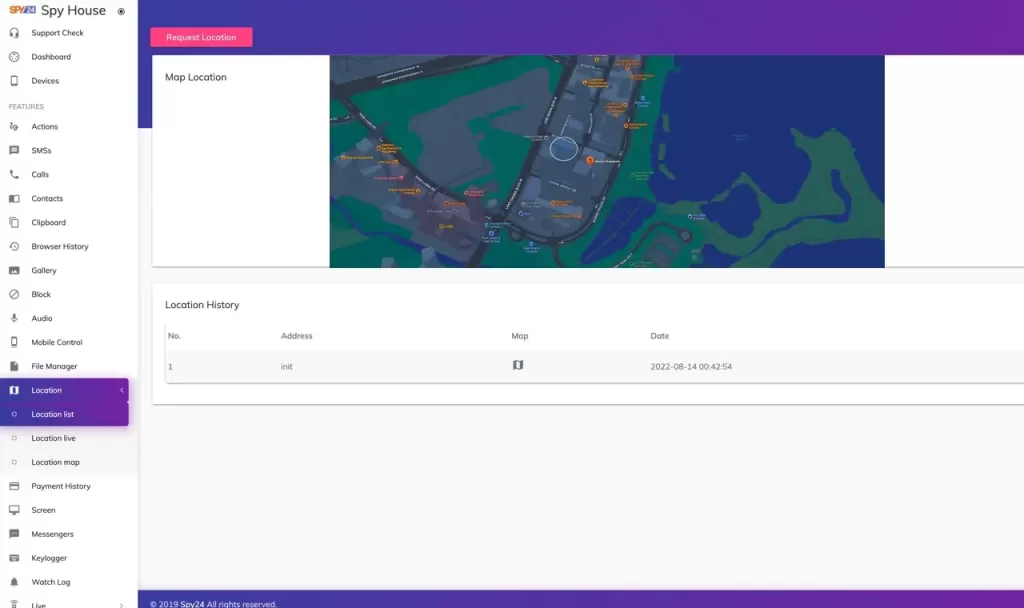The image size is (1024, 608).
Task: Click the Browser History clock icon
Action: (14, 246)
